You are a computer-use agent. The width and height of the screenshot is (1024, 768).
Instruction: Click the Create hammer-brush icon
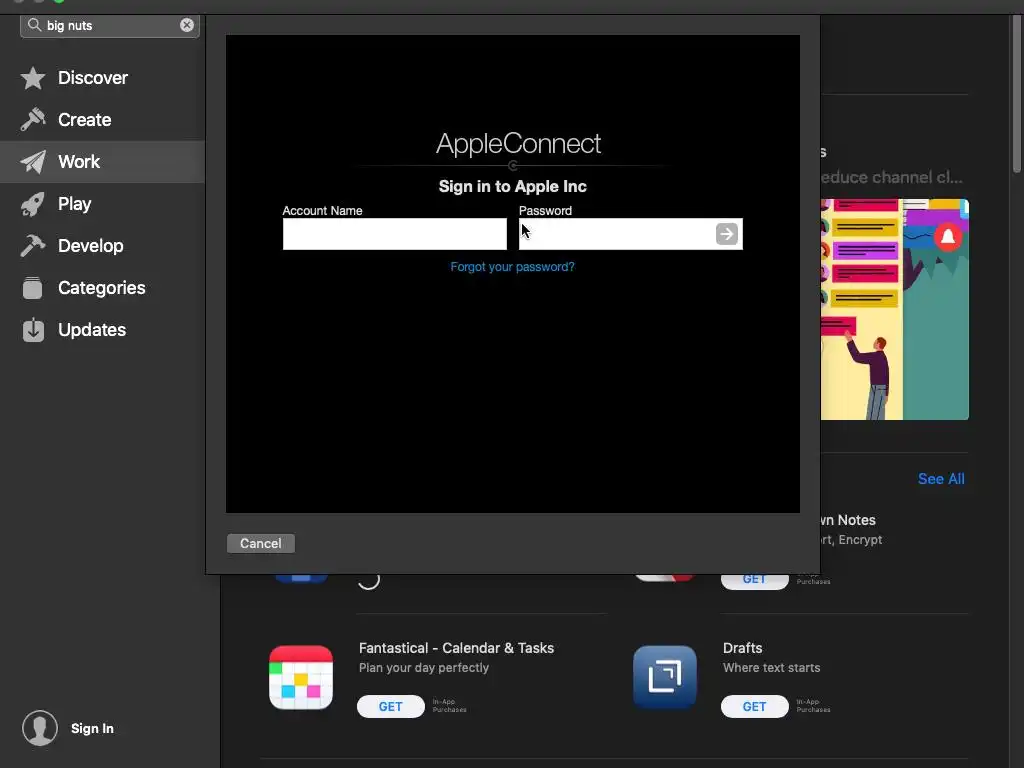[x=33, y=120]
